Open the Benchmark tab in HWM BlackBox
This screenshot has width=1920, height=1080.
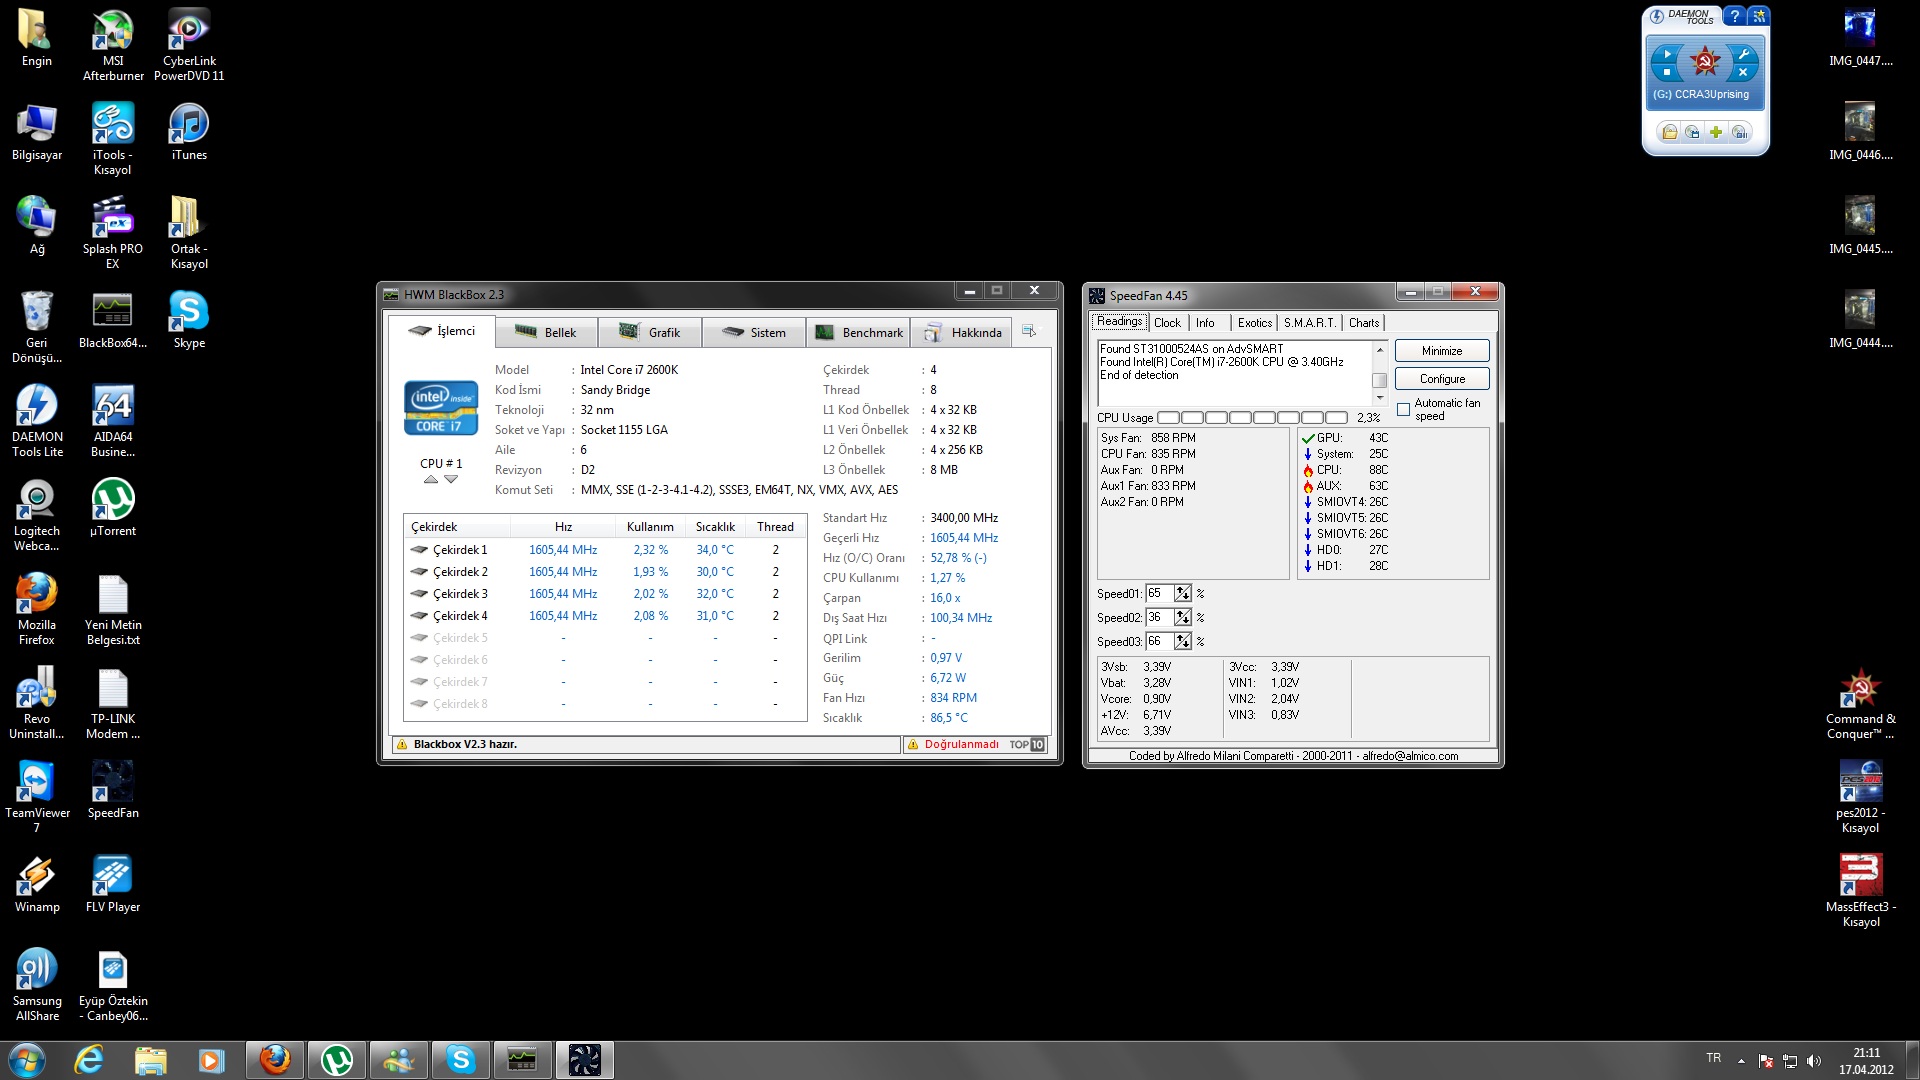858,332
